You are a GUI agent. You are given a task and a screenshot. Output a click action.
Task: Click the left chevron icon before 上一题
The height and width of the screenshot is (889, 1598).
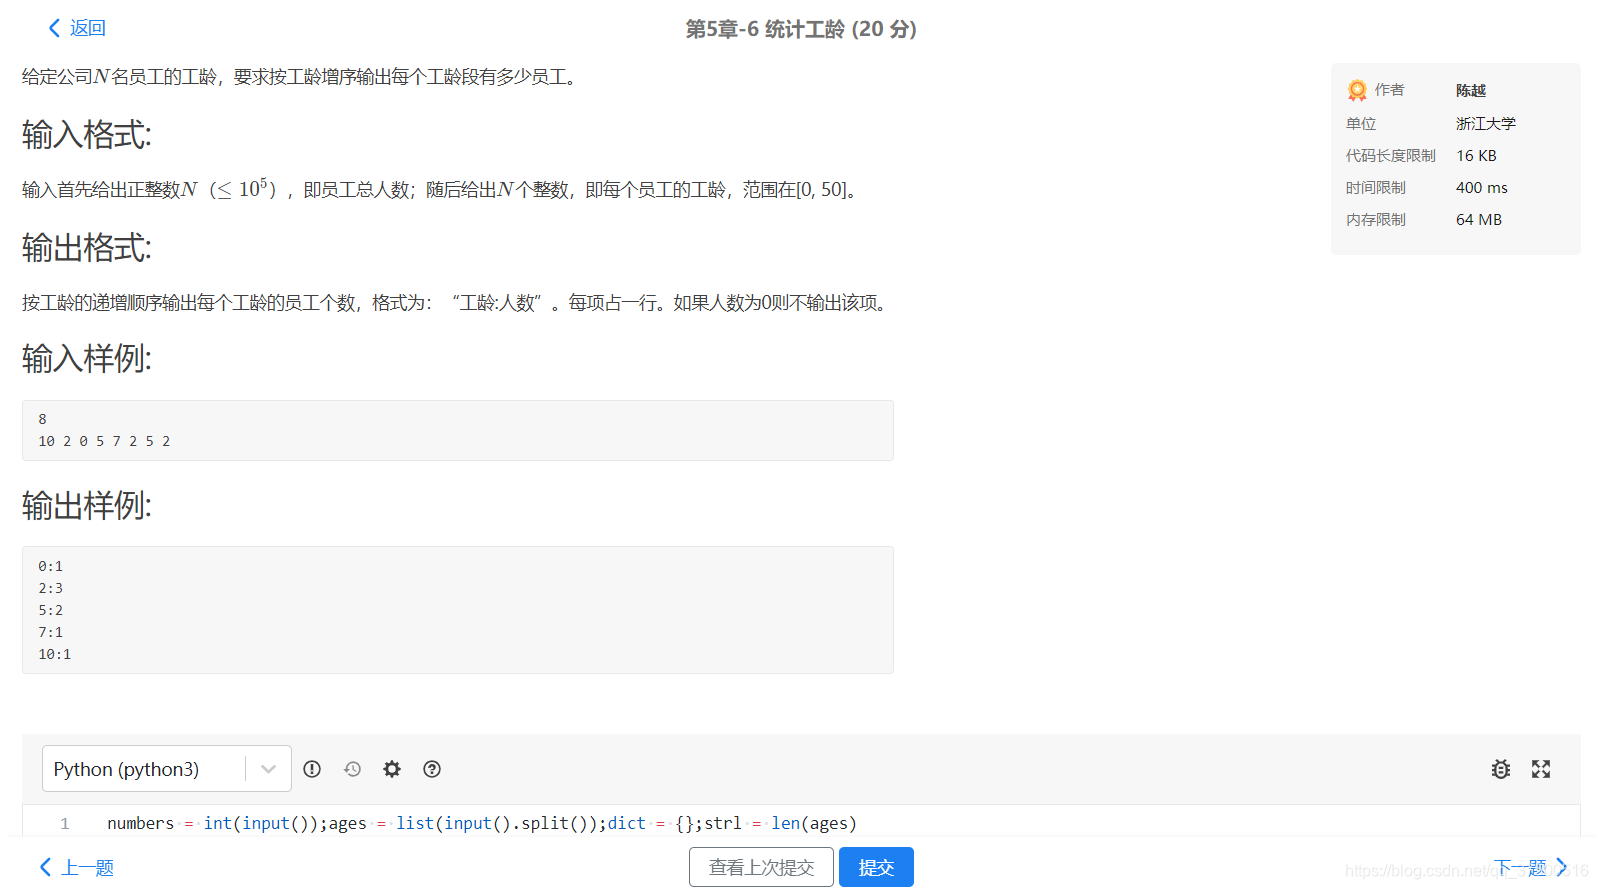pos(45,867)
